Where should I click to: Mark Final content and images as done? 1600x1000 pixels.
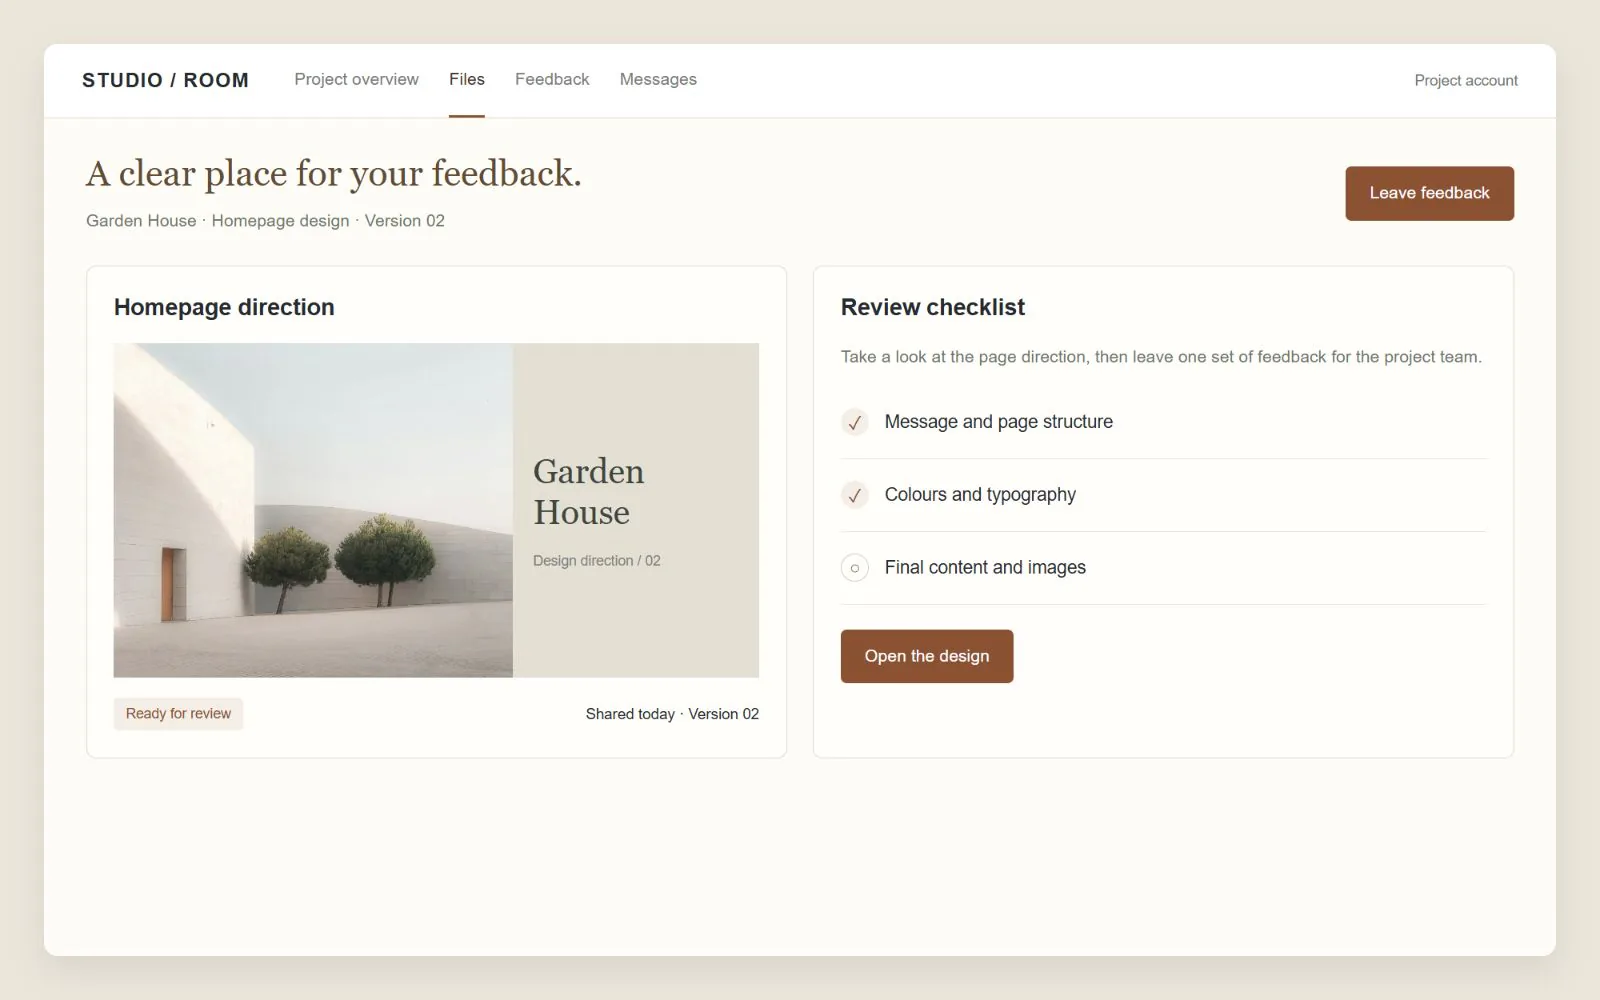click(854, 568)
